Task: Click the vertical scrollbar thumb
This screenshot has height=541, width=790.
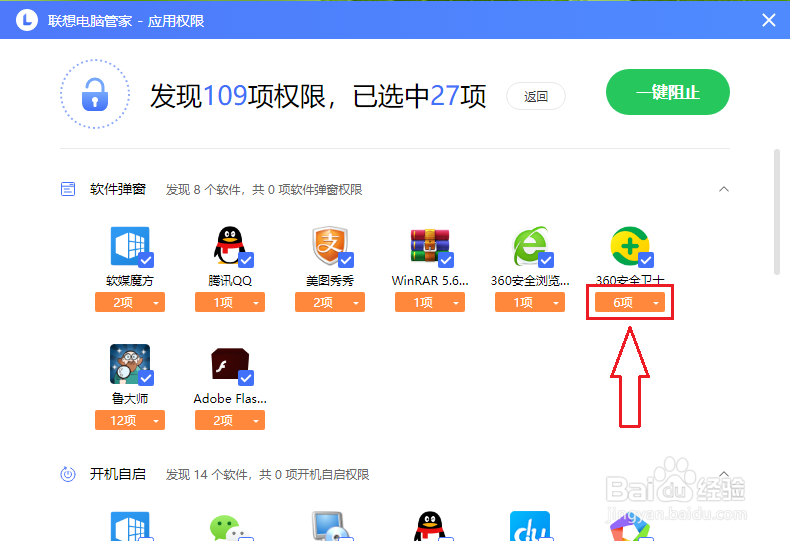Action: 777,212
